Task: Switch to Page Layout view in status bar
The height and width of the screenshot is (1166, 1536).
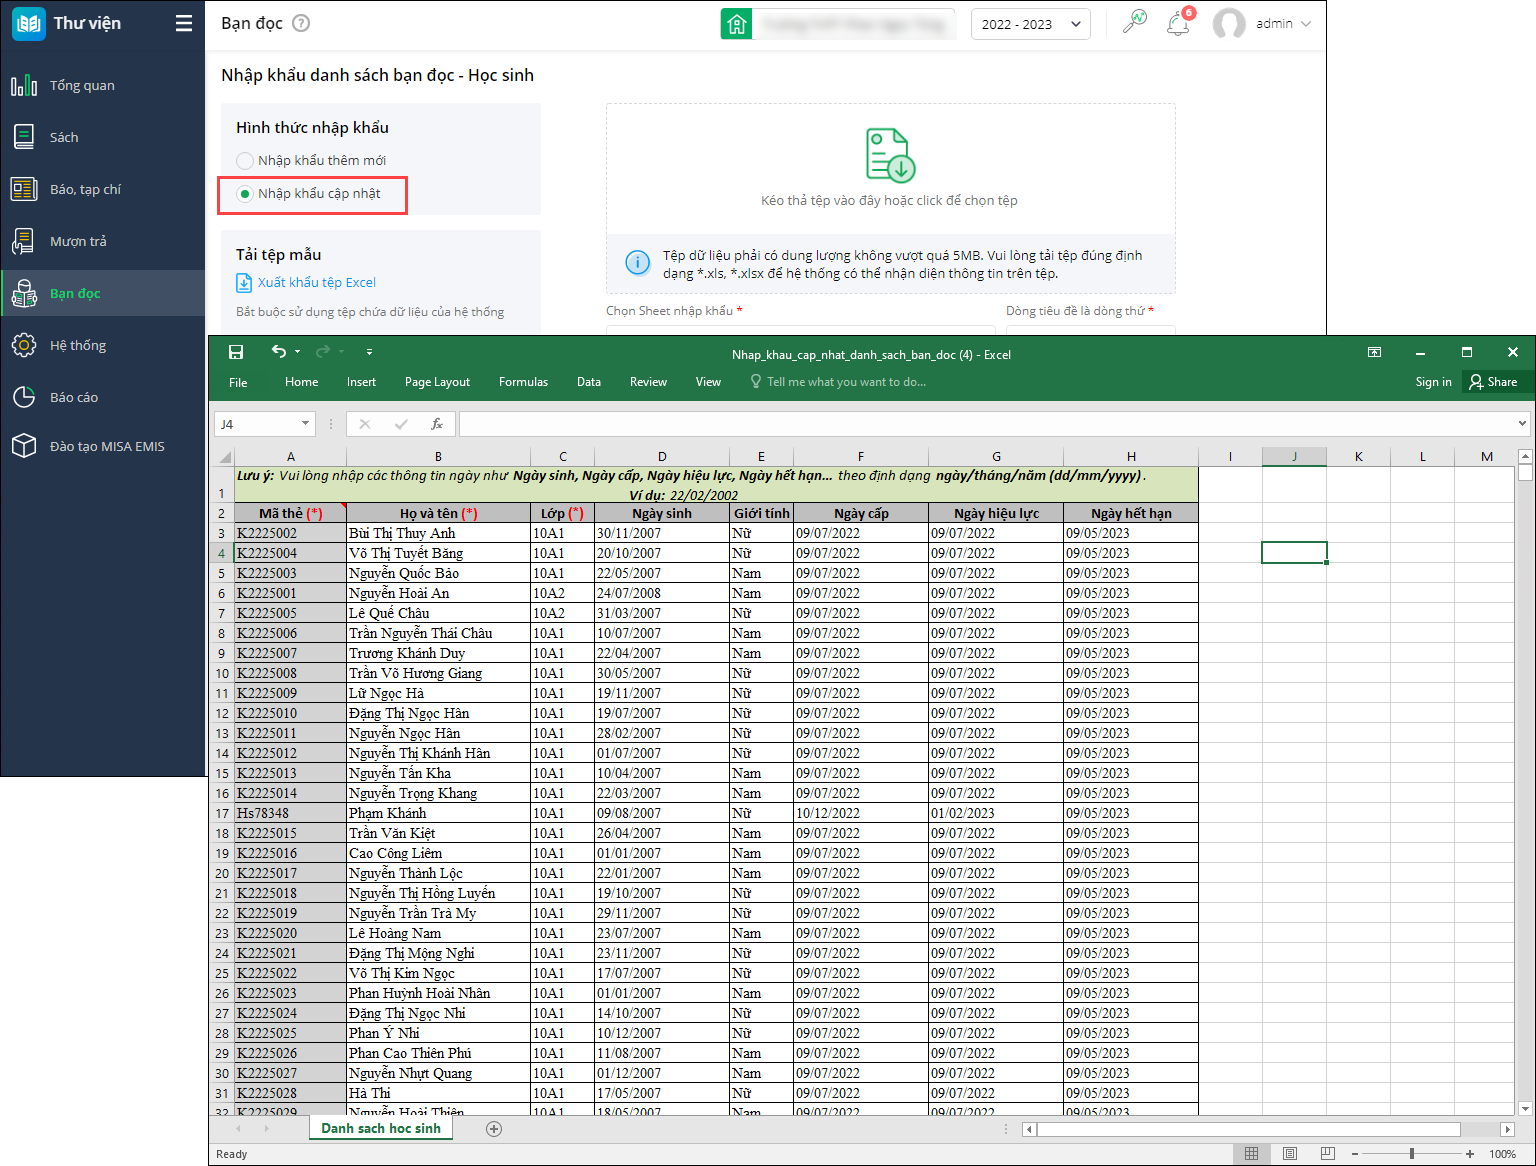Action: coord(1289,1153)
